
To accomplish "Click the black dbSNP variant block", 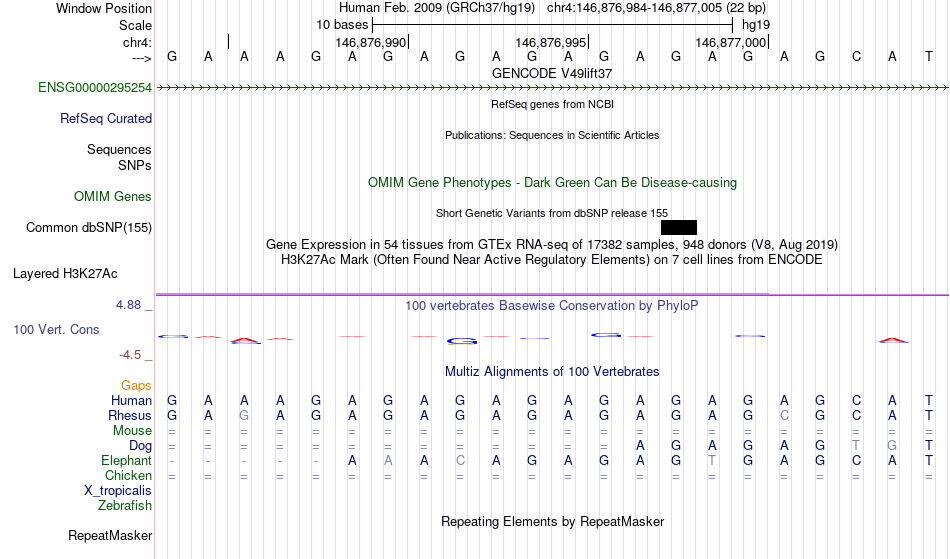I will tap(679, 228).
